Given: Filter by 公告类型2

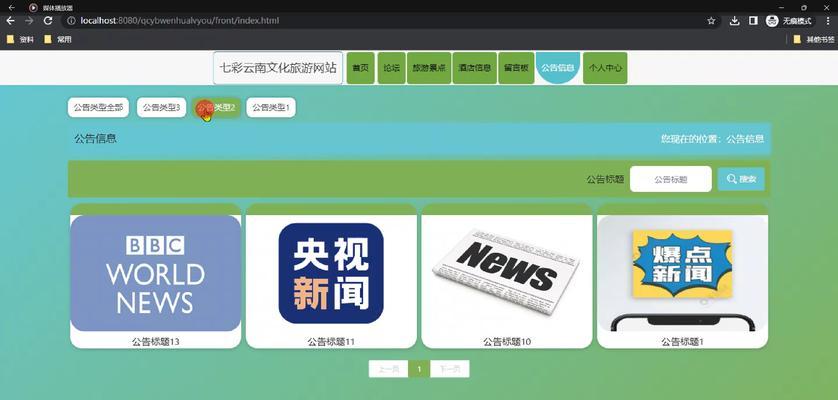Looking at the screenshot, I should pos(216,107).
